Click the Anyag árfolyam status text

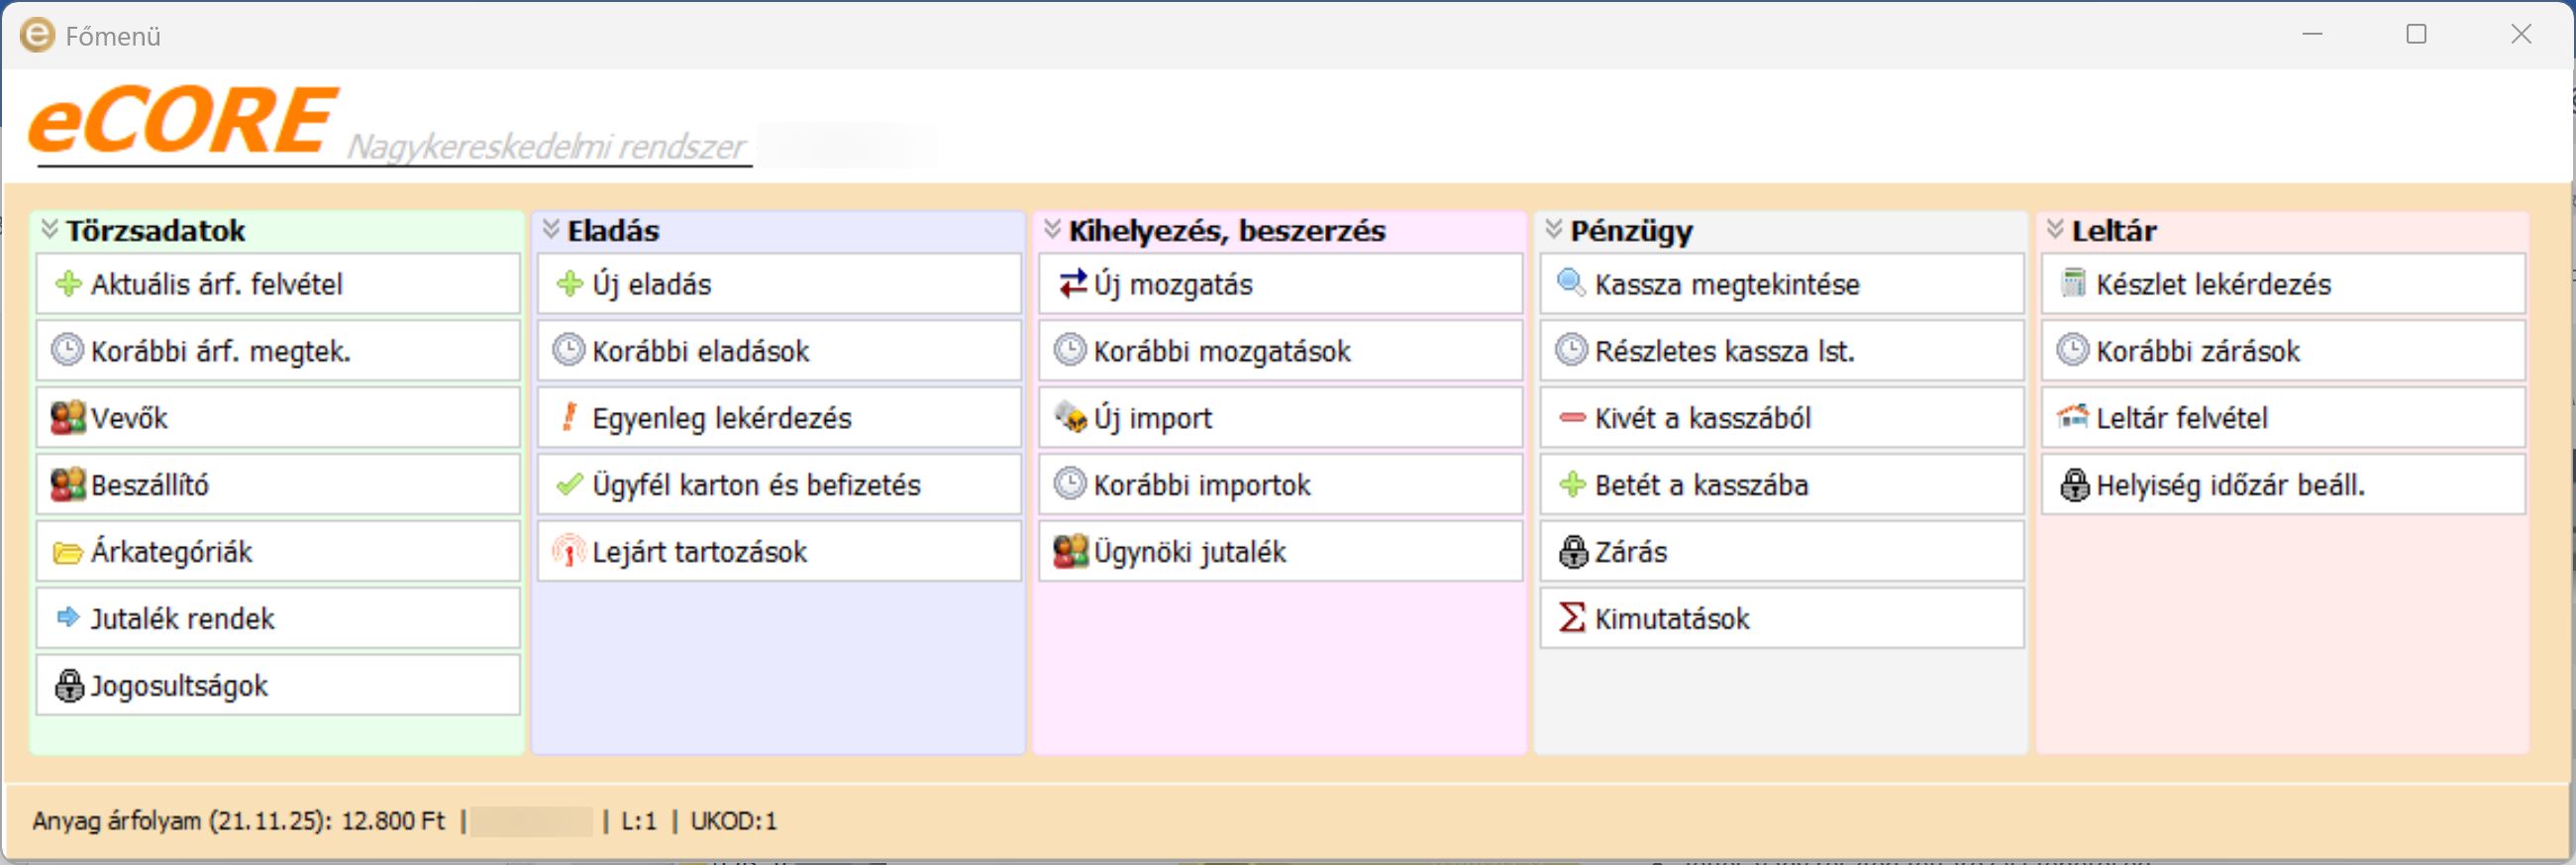[238, 821]
